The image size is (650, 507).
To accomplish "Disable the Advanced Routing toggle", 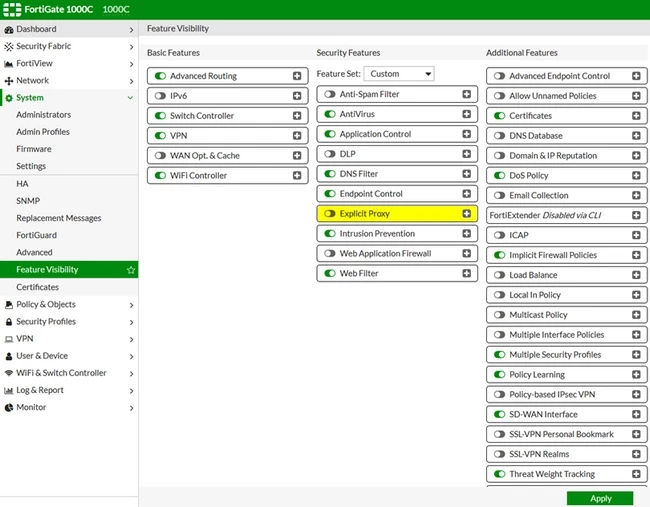I will click(160, 76).
